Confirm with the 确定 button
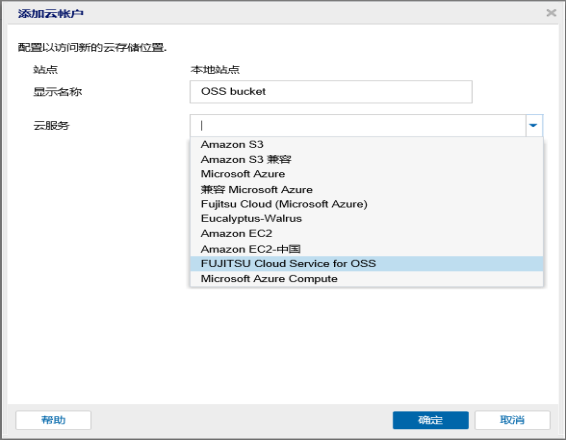 (431, 420)
